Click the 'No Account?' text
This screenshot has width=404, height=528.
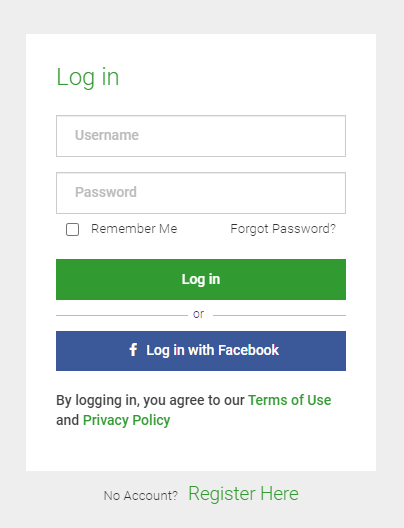pyautogui.click(x=140, y=495)
